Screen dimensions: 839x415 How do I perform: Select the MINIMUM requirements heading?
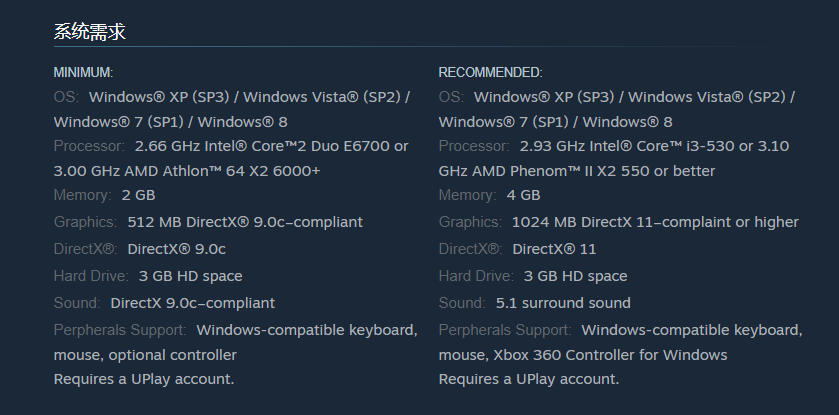coord(83,72)
